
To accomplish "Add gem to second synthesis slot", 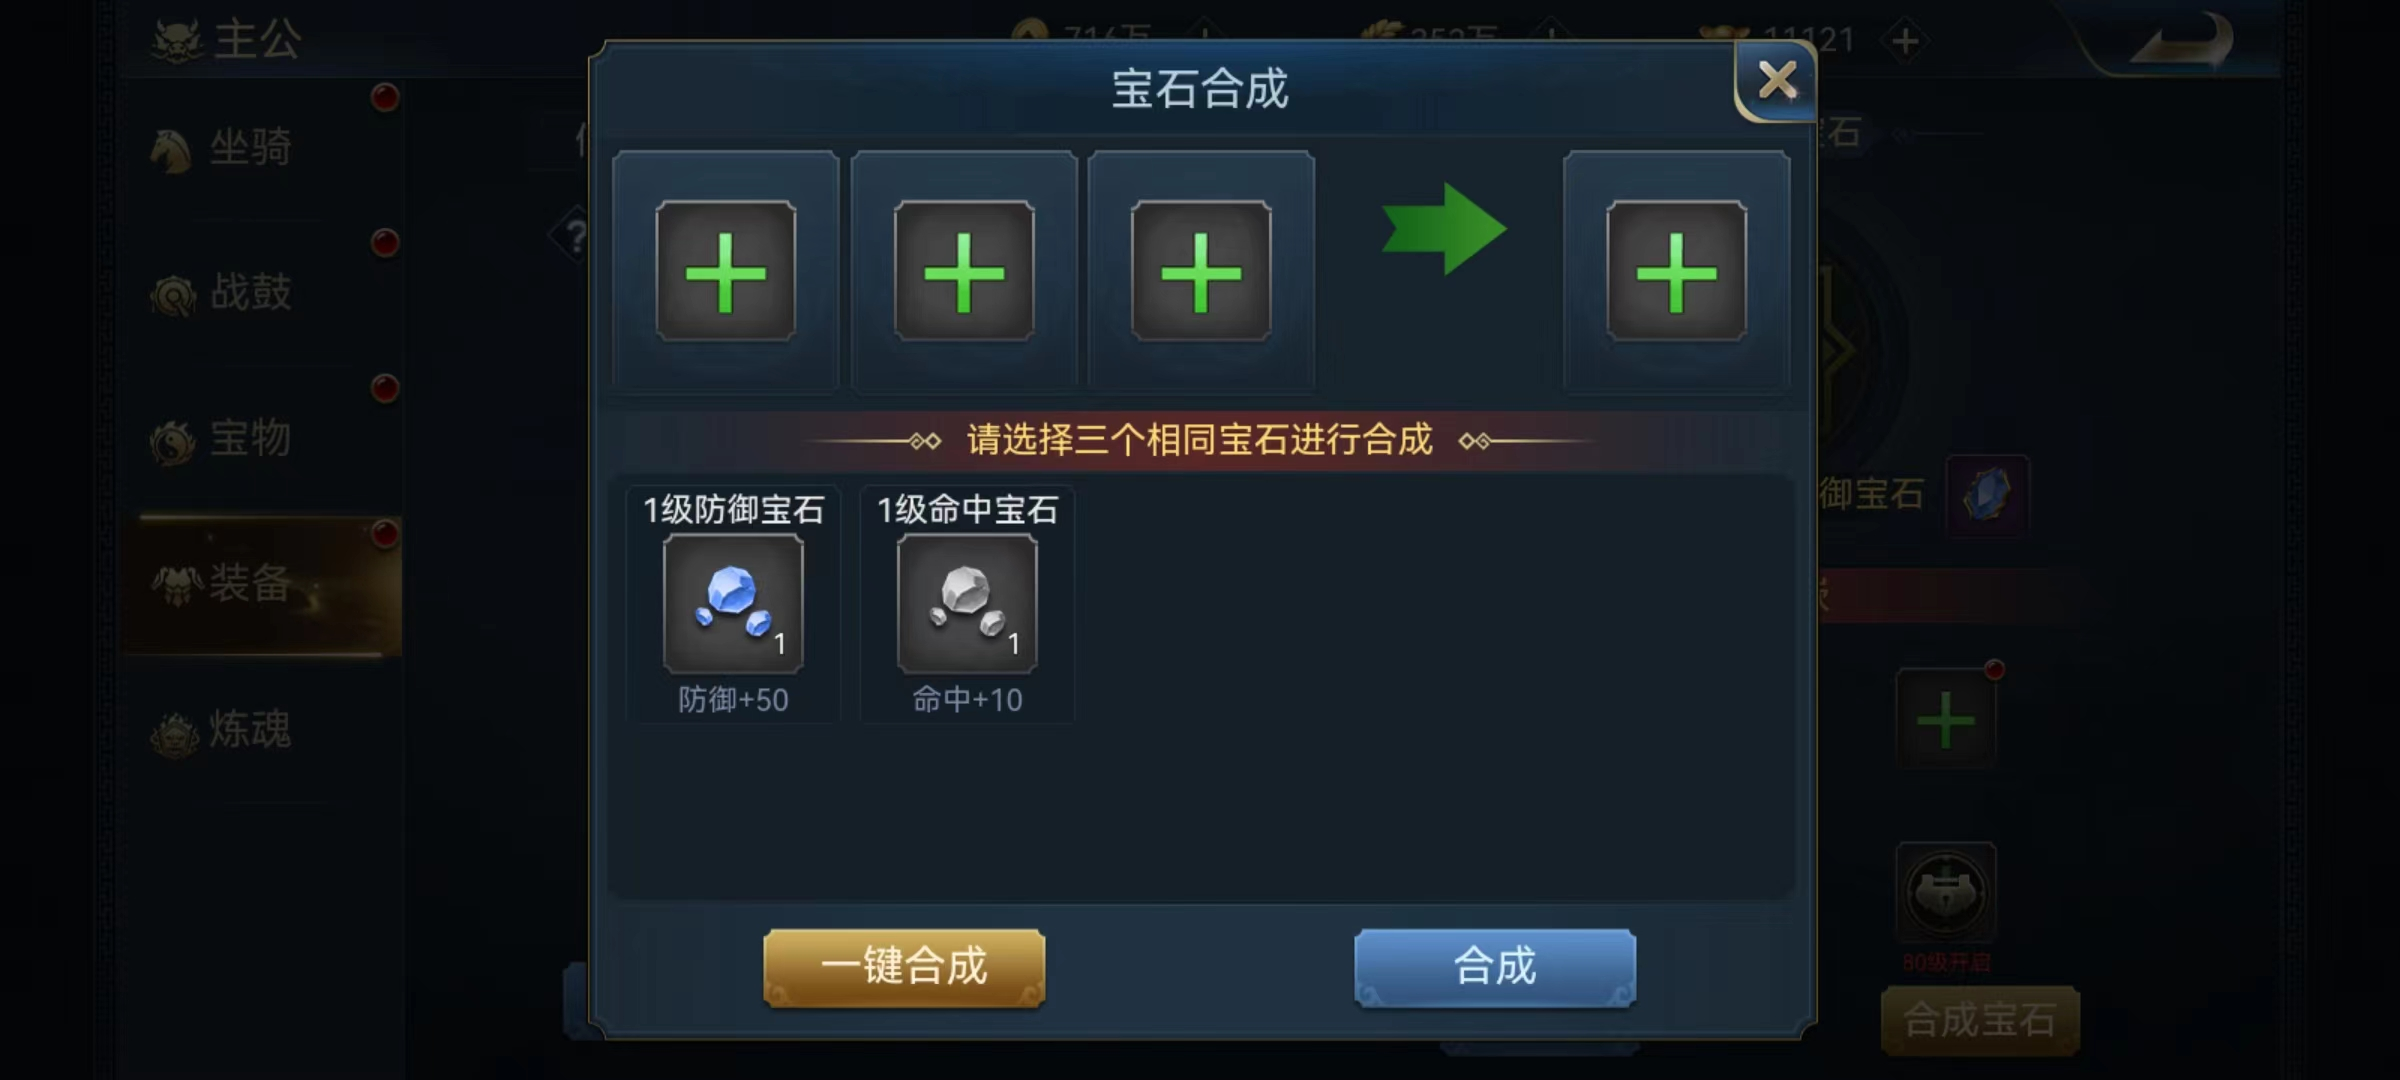I will pos(964,271).
